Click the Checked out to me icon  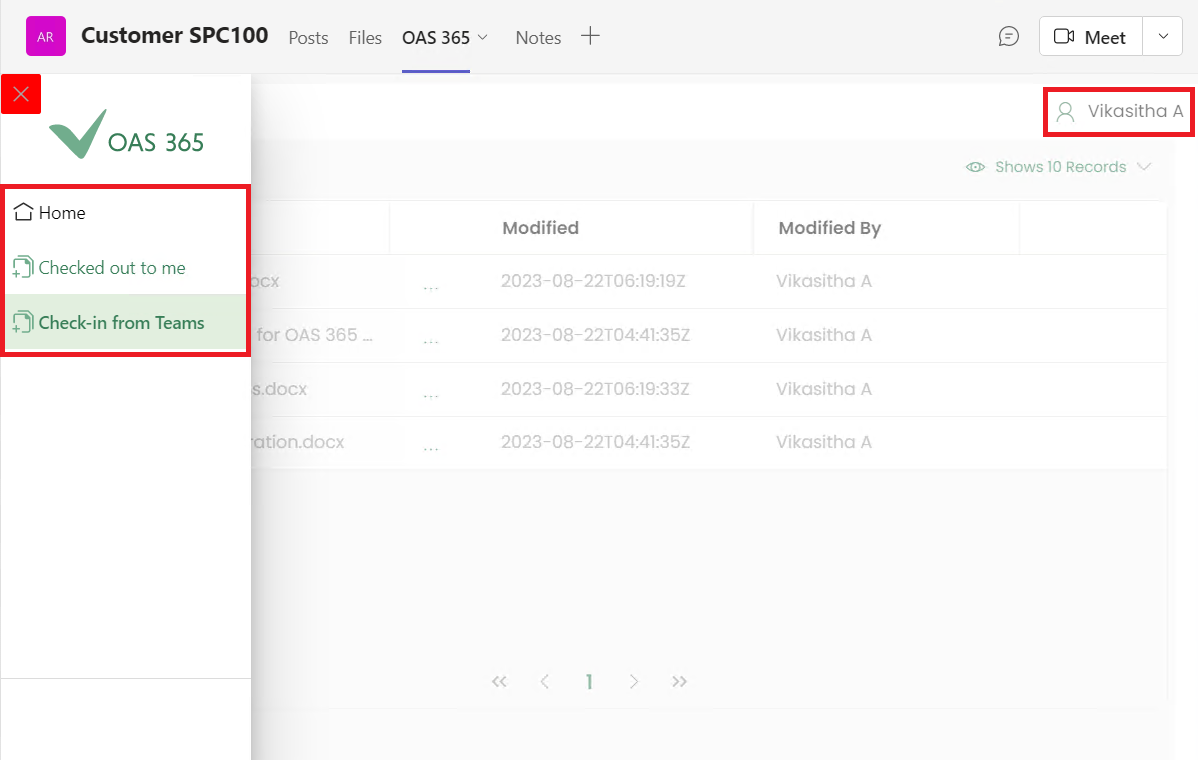click(x=23, y=268)
